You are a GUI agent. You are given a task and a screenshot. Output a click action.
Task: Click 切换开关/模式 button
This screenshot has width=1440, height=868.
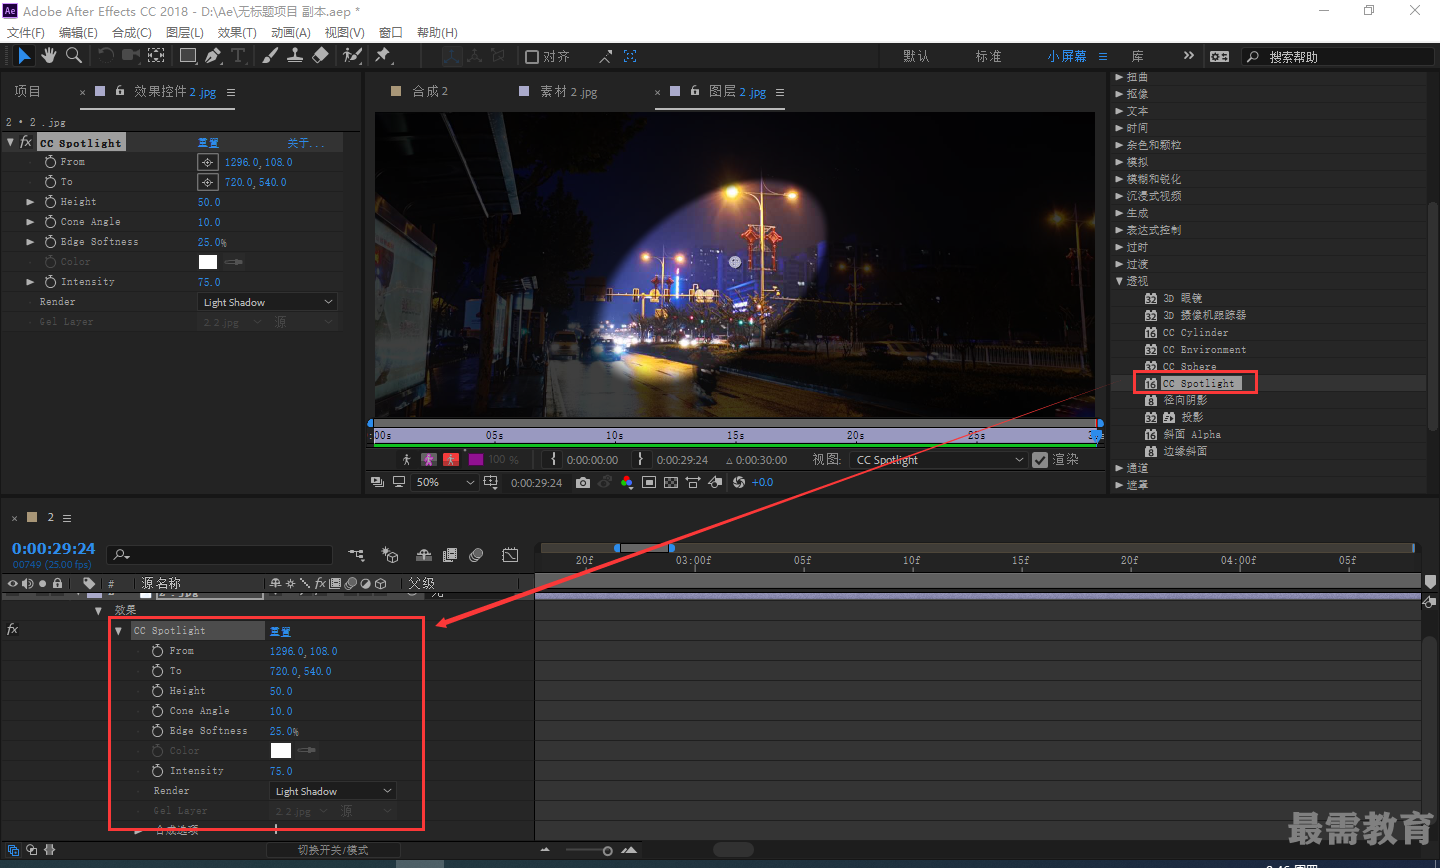[333, 850]
